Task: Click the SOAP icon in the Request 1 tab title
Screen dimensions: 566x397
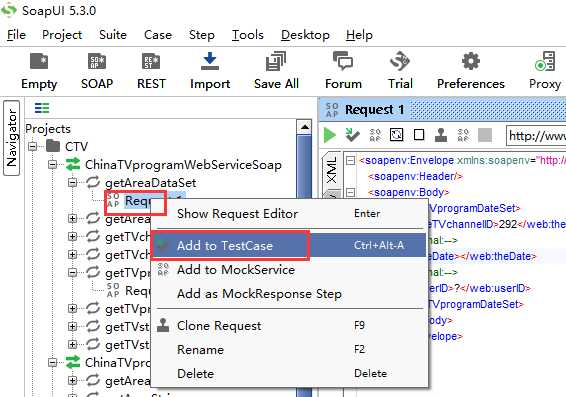Action: click(x=332, y=110)
